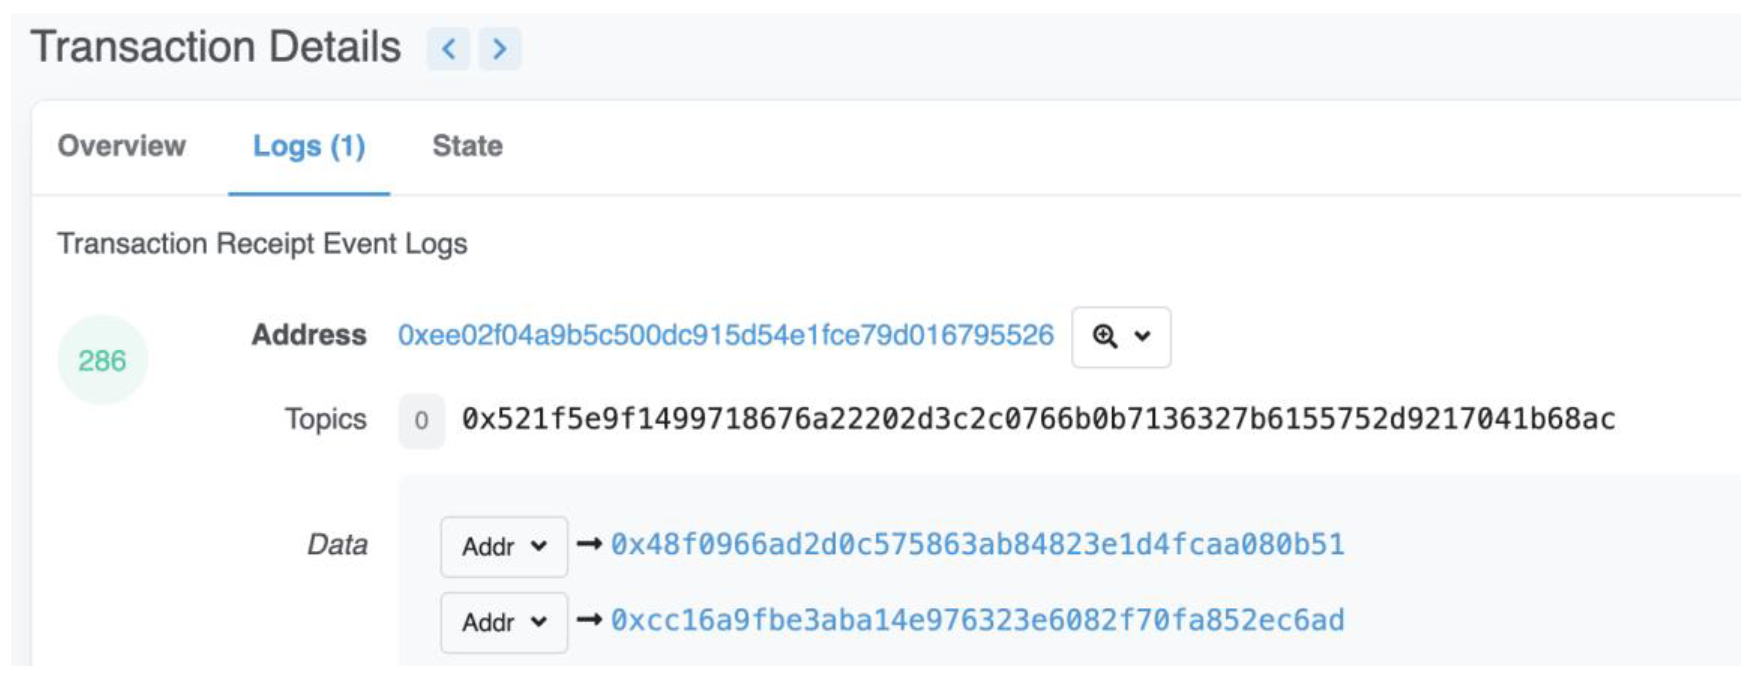Open the first Addr format dropdown
The height and width of the screenshot is (675, 1749).
tap(503, 546)
